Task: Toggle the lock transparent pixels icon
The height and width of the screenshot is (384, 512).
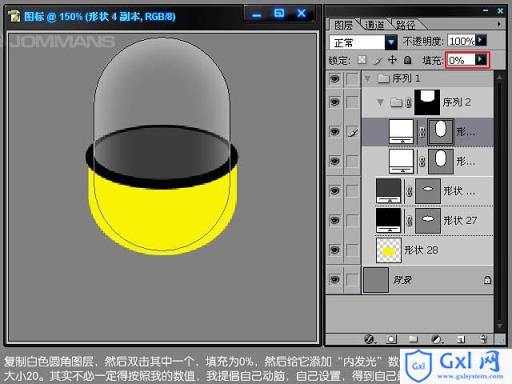Action: [x=362, y=60]
